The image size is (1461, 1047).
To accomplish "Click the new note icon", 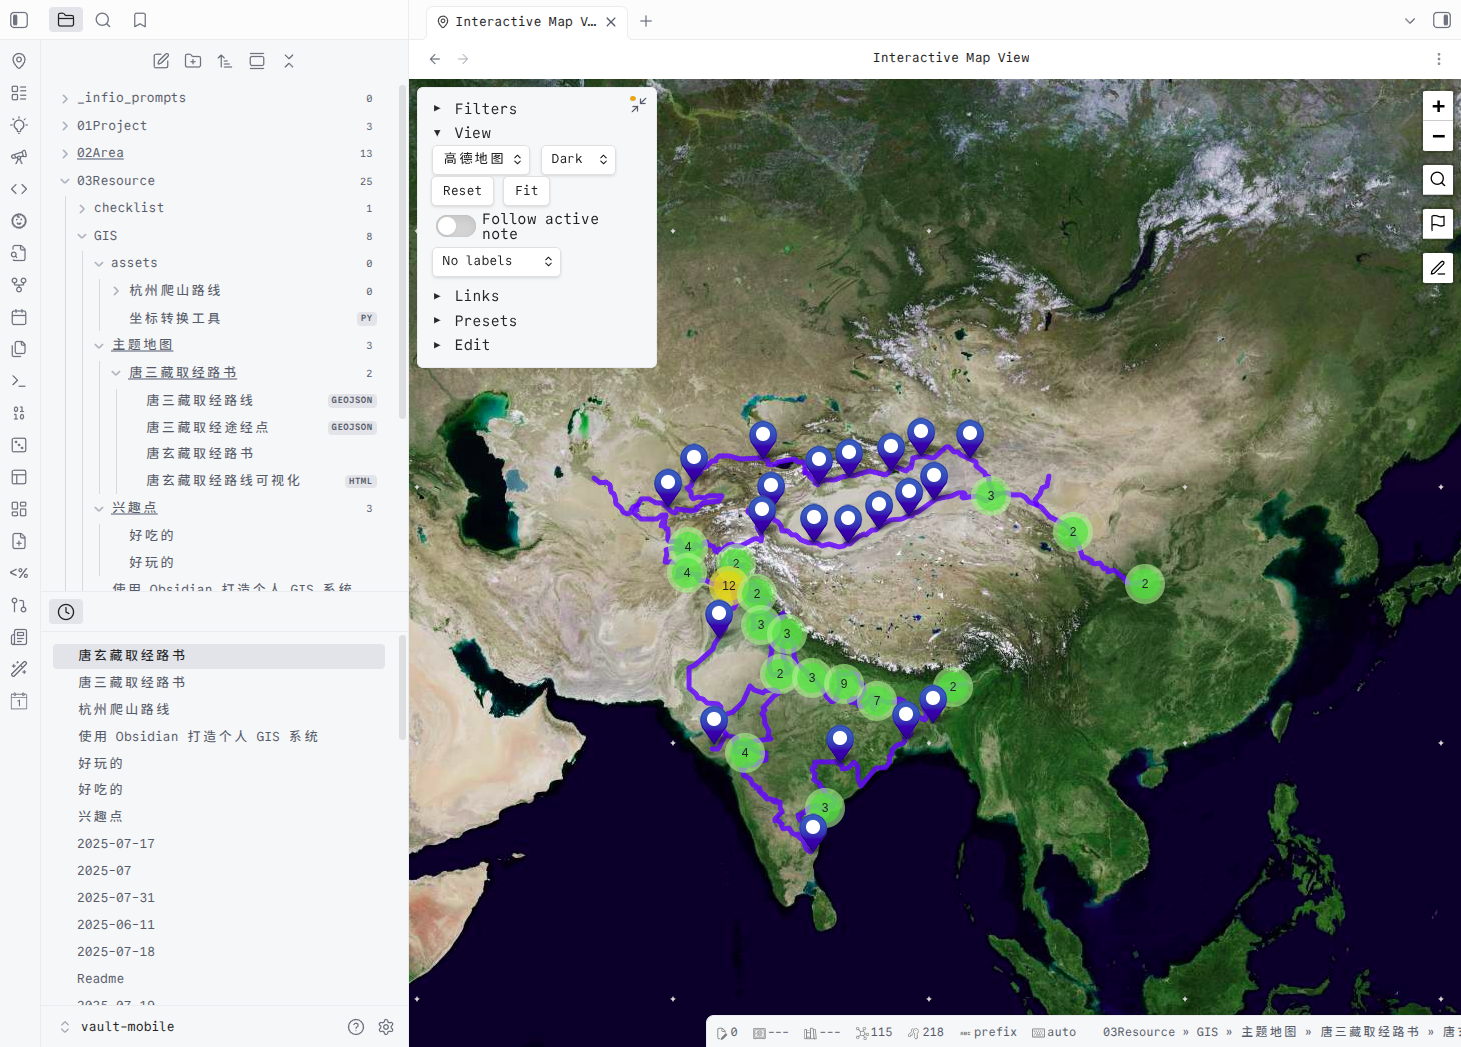I will click(161, 61).
